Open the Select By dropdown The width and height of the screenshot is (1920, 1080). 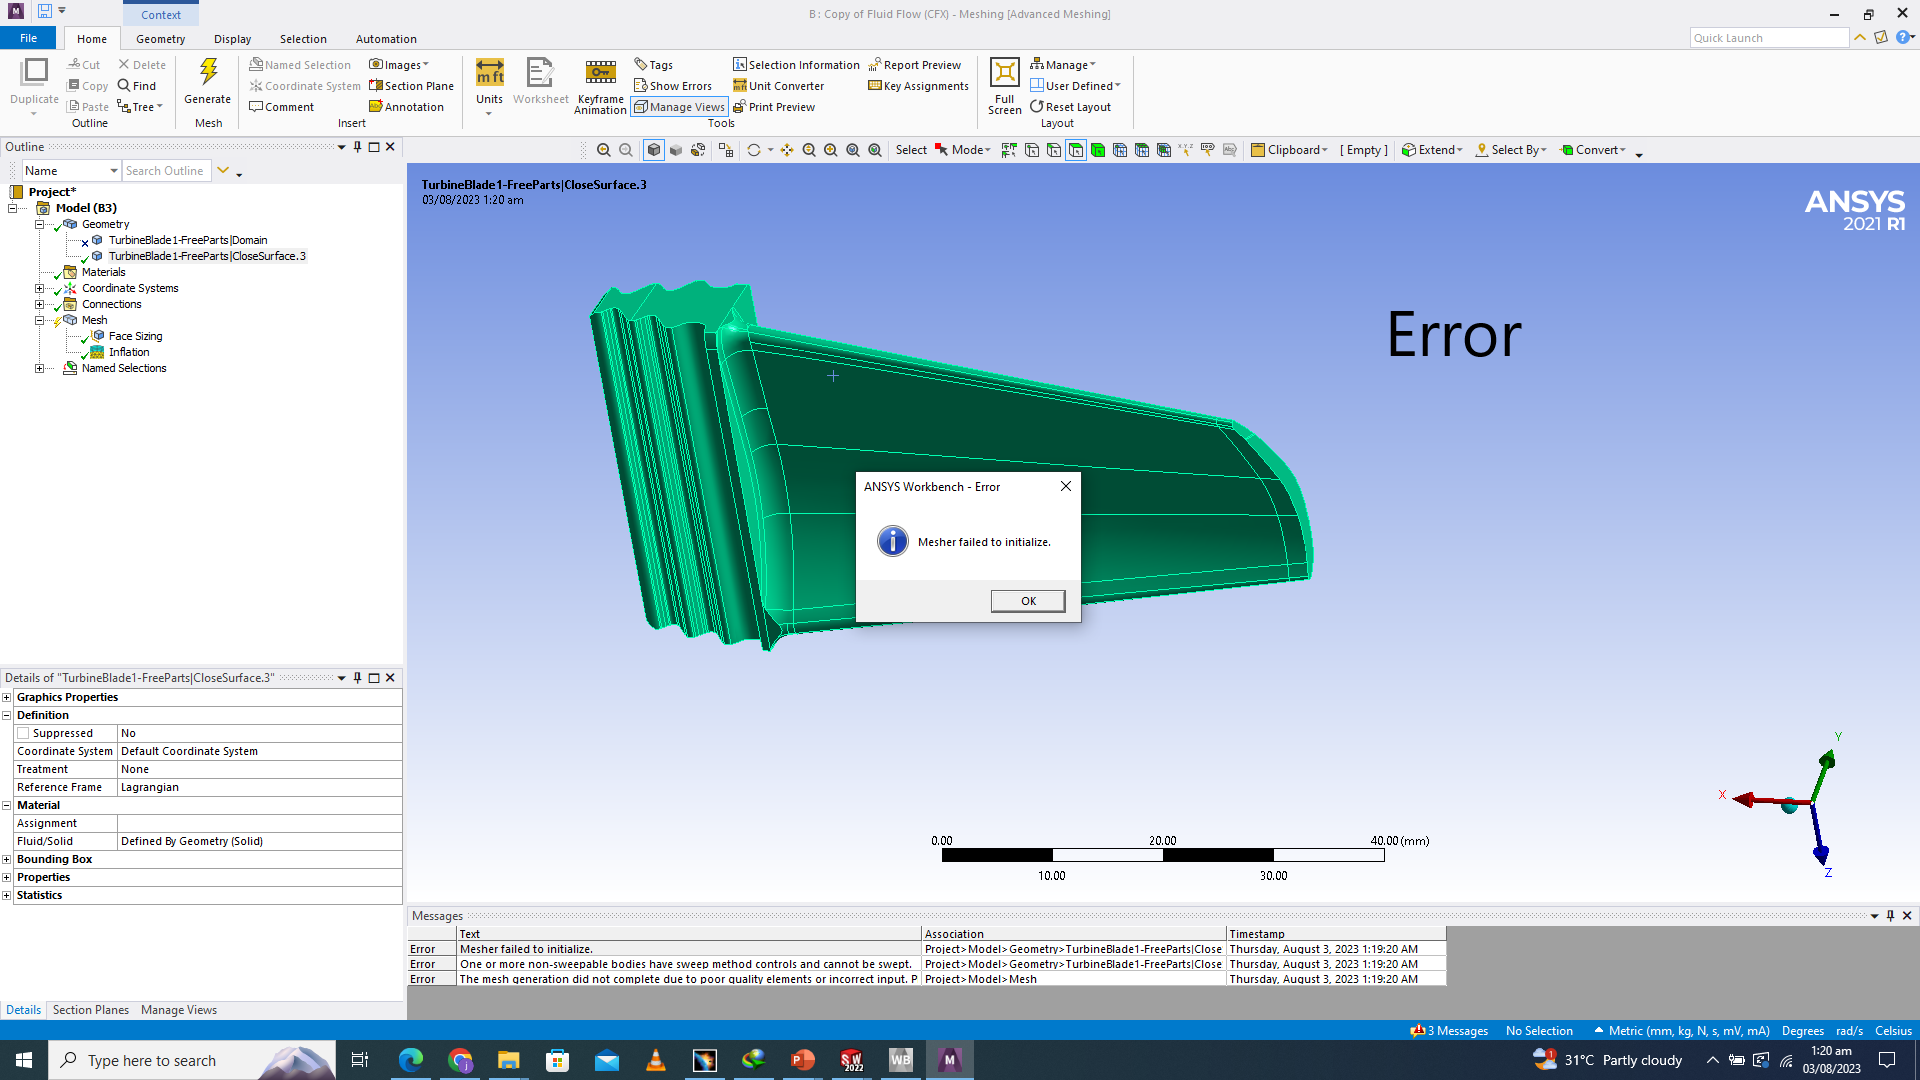point(1511,150)
